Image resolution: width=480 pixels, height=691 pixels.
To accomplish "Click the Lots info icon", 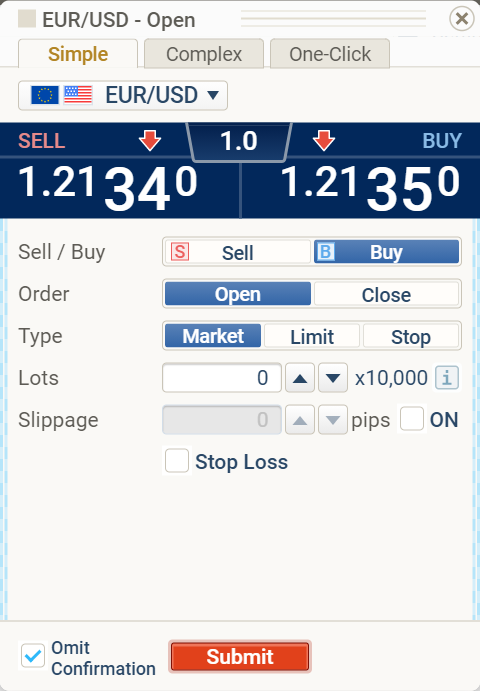I will (447, 378).
